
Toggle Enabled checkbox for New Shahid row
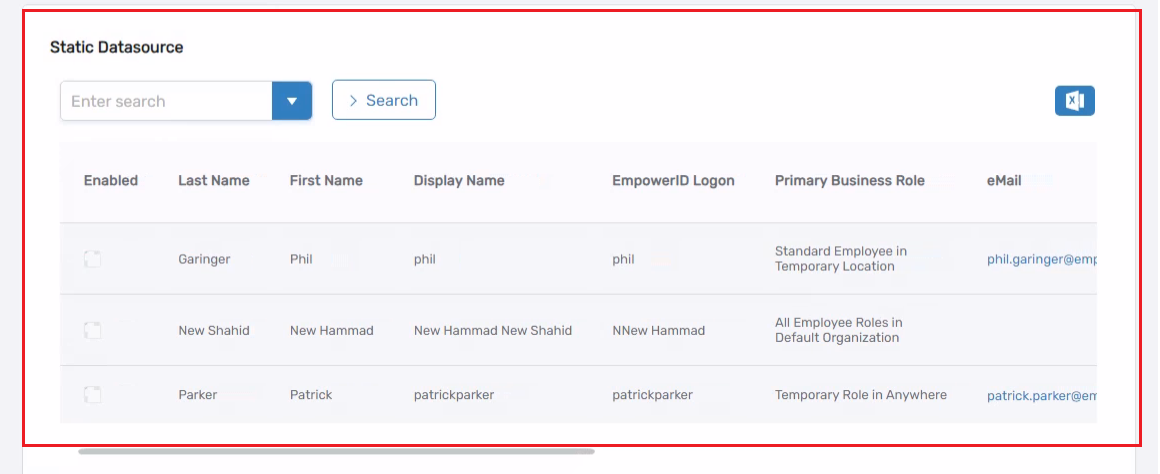92,331
